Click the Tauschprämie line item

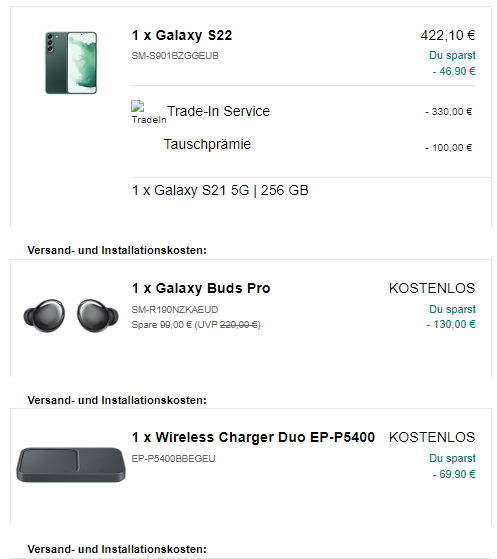[x=207, y=144]
